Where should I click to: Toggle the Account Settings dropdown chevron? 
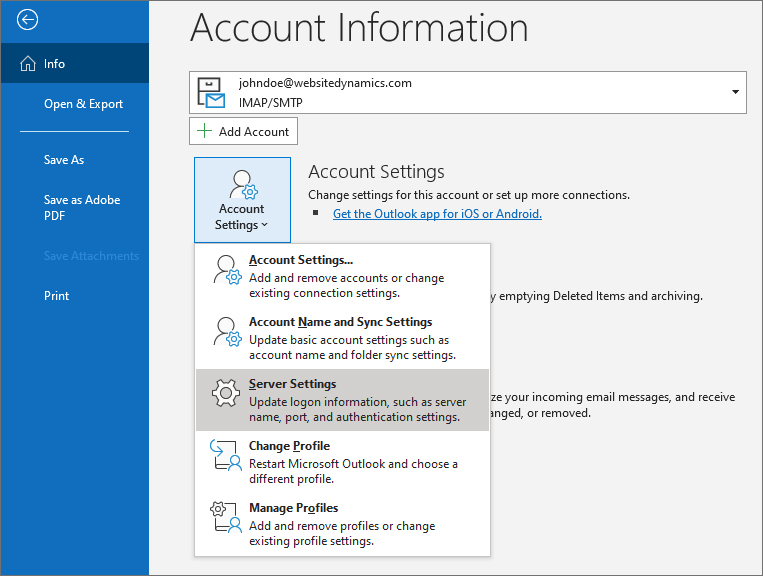tap(264, 225)
